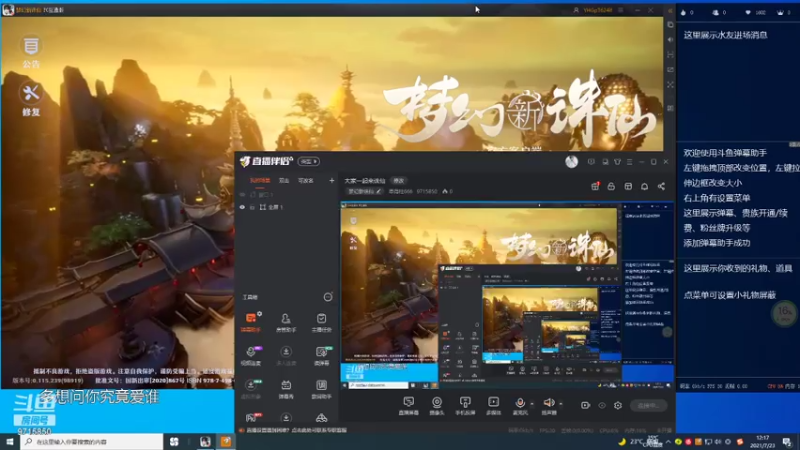The width and height of the screenshot is (800, 450).
Task: Select the orange broadcaster app on the taskbar
Action: coord(226,441)
